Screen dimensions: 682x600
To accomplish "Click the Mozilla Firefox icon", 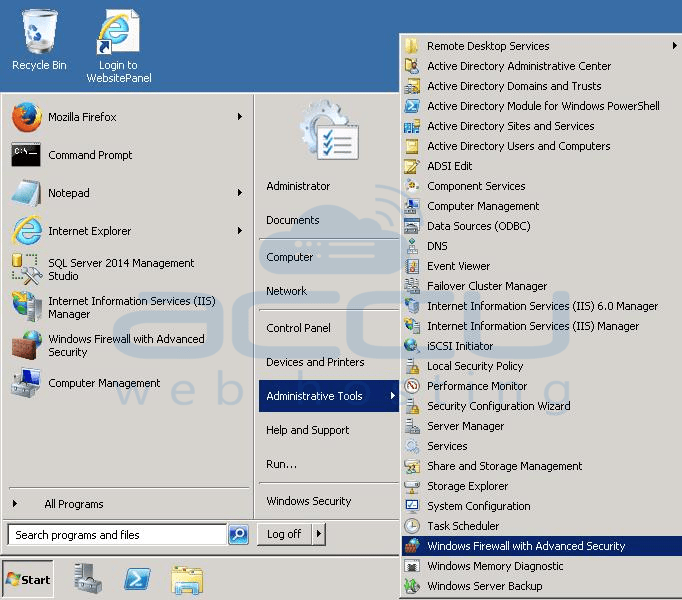I will coord(26,117).
